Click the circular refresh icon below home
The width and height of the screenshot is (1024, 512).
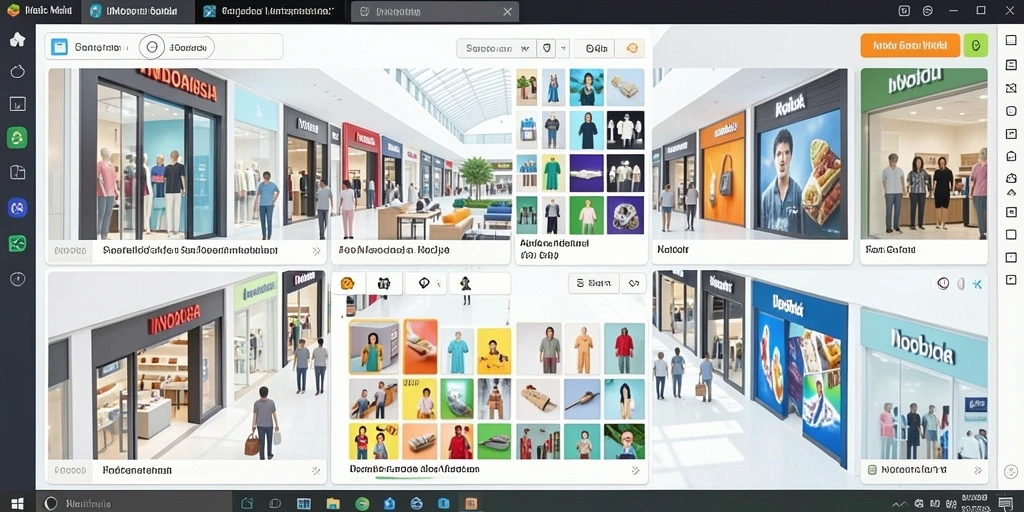click(x=18, y=71)
